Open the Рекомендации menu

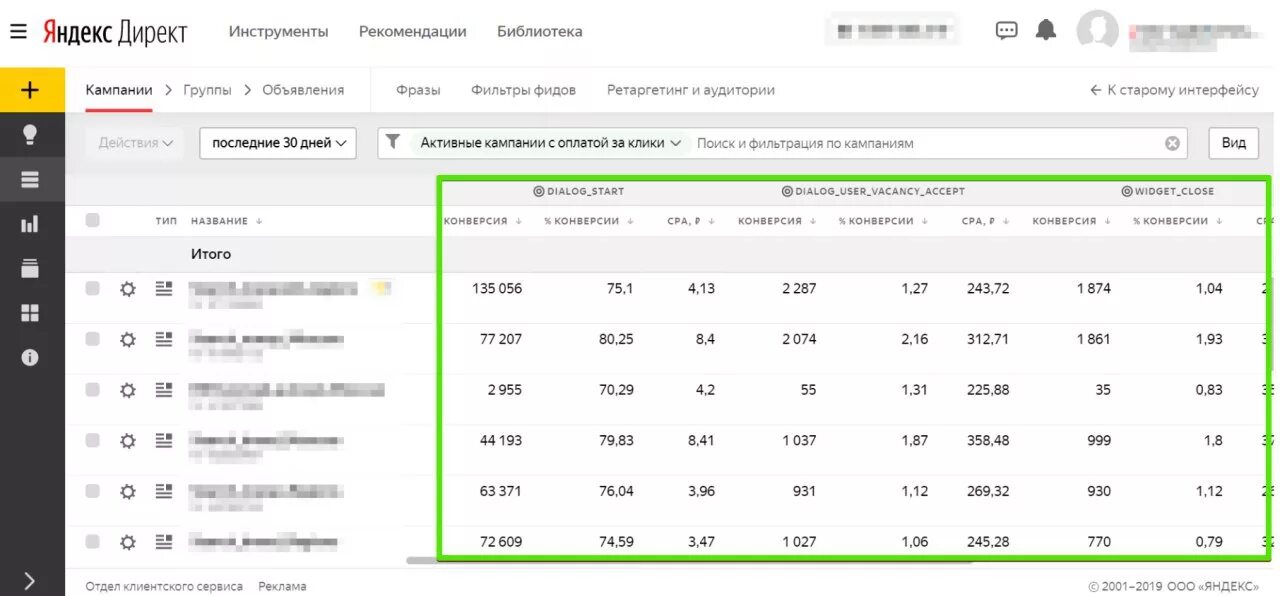pyautogui.click(x=412, y=31)
